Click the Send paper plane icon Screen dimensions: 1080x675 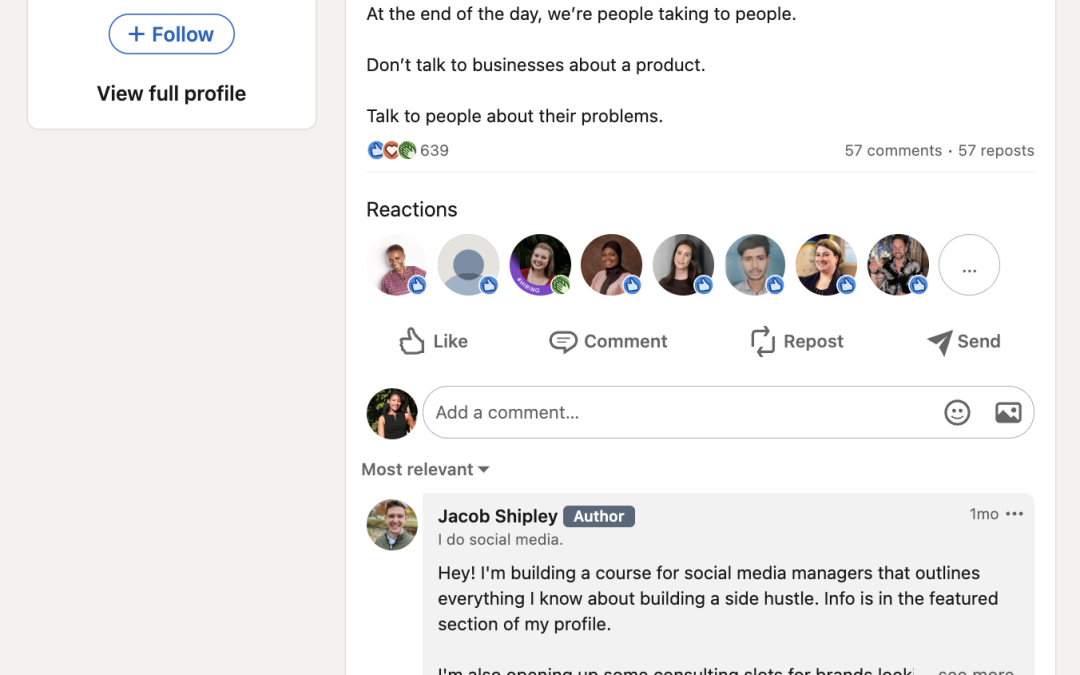click(x=939, y=342)
